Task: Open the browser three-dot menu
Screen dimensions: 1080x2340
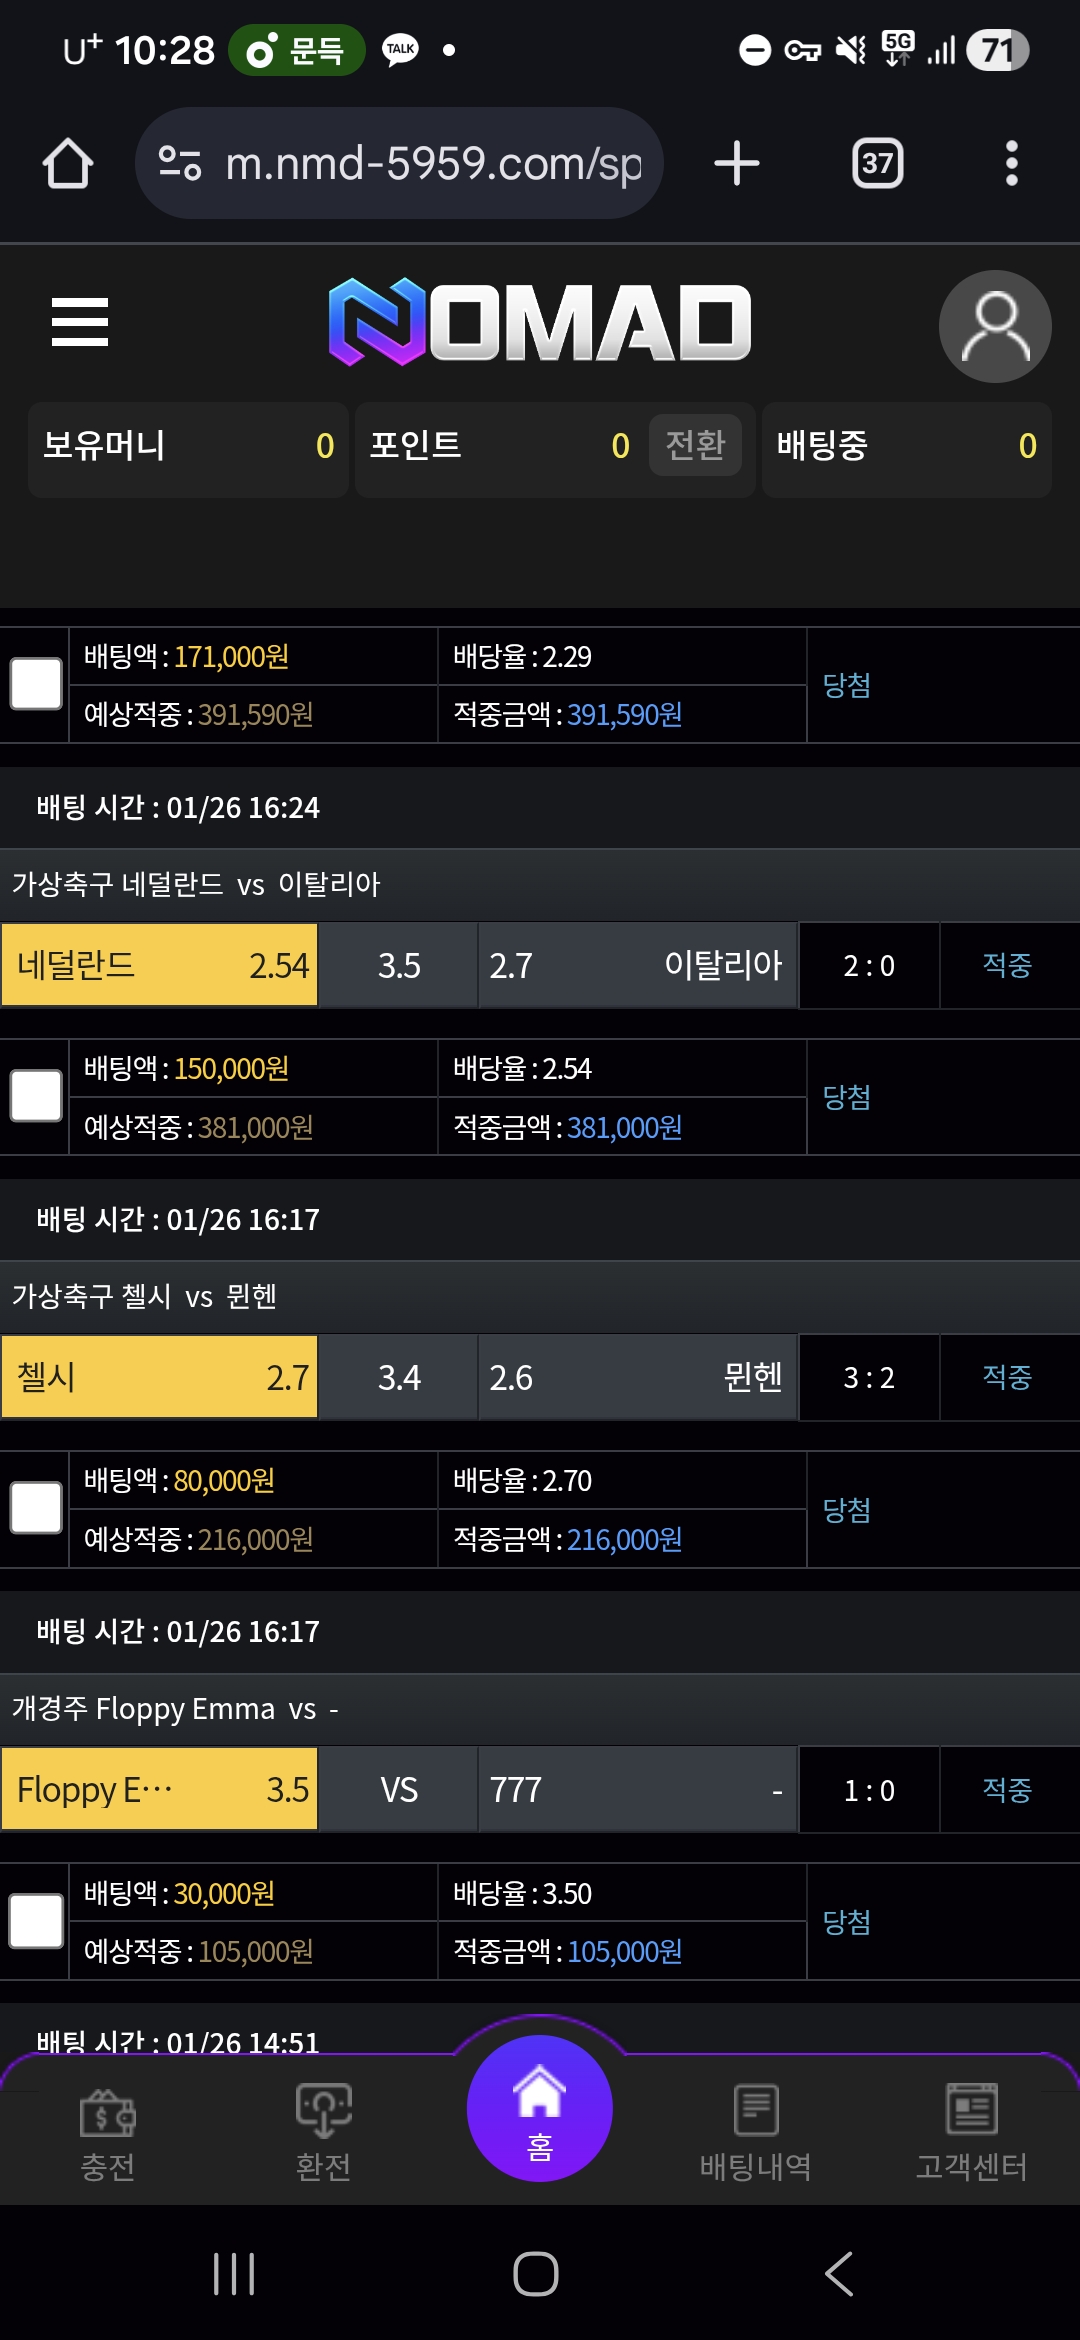Action: (x=1011, y=163)
